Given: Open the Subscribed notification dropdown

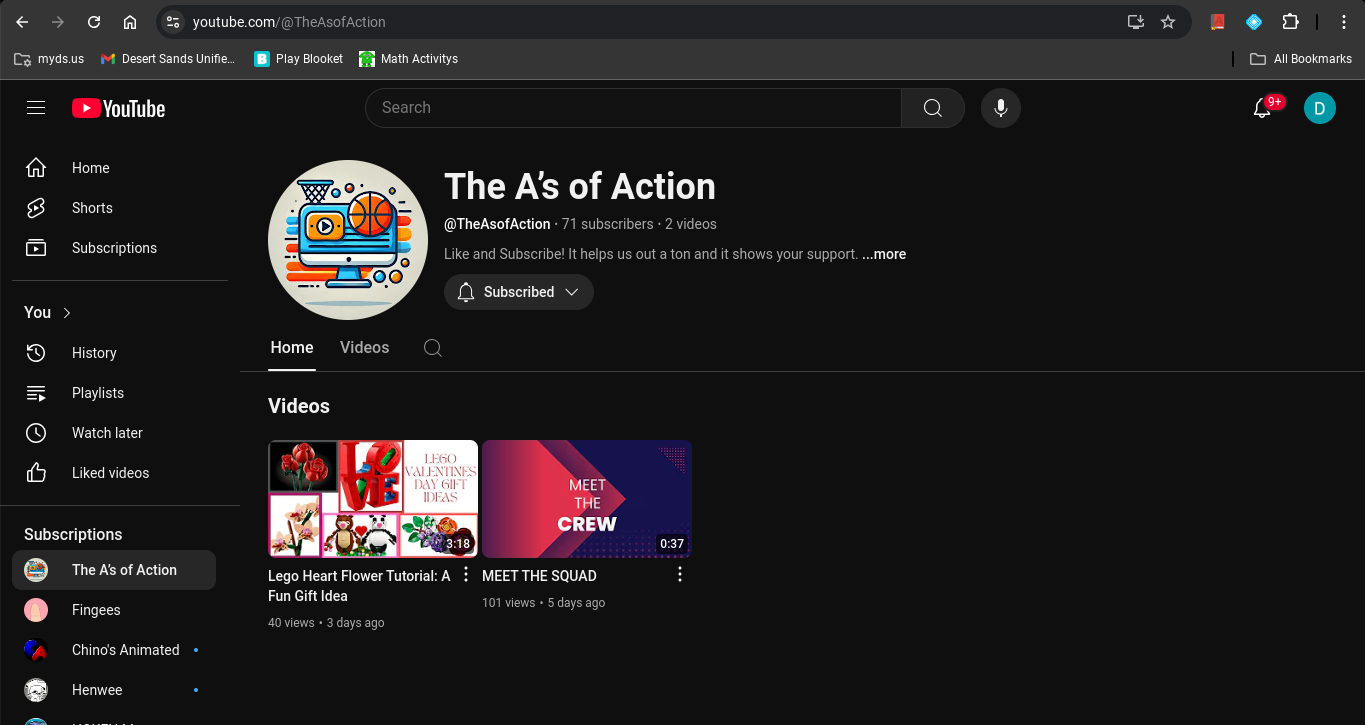Looking at the screenshot, I should click(519, 292).
